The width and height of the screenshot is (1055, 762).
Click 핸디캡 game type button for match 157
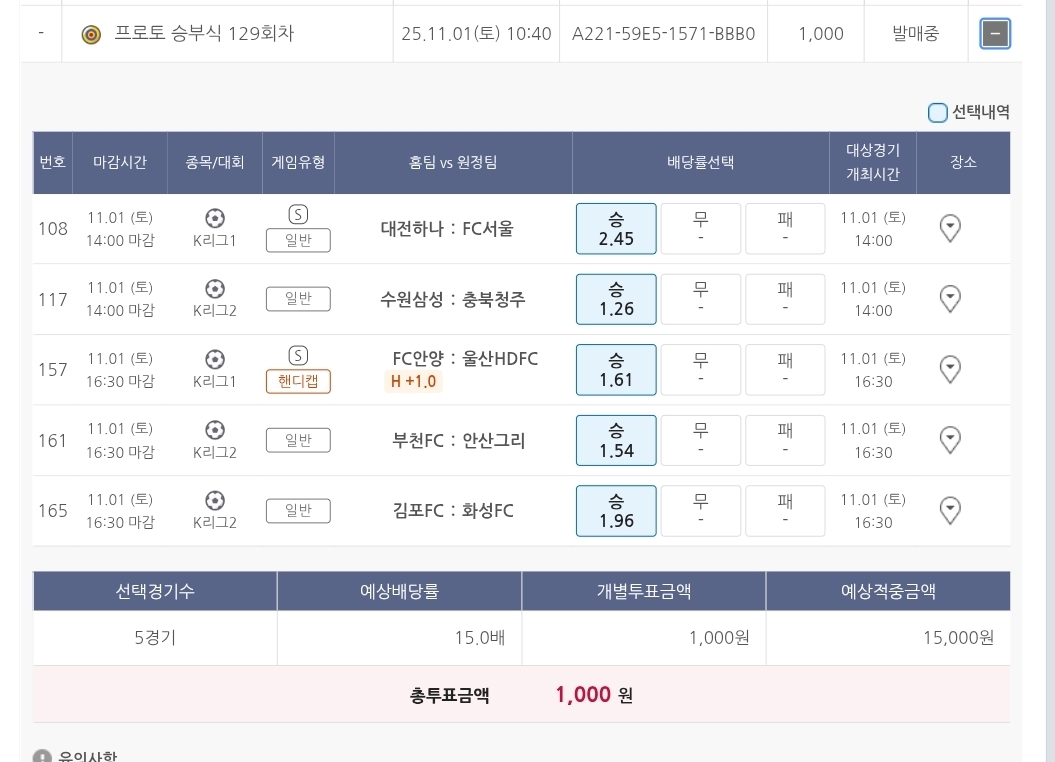298,382
